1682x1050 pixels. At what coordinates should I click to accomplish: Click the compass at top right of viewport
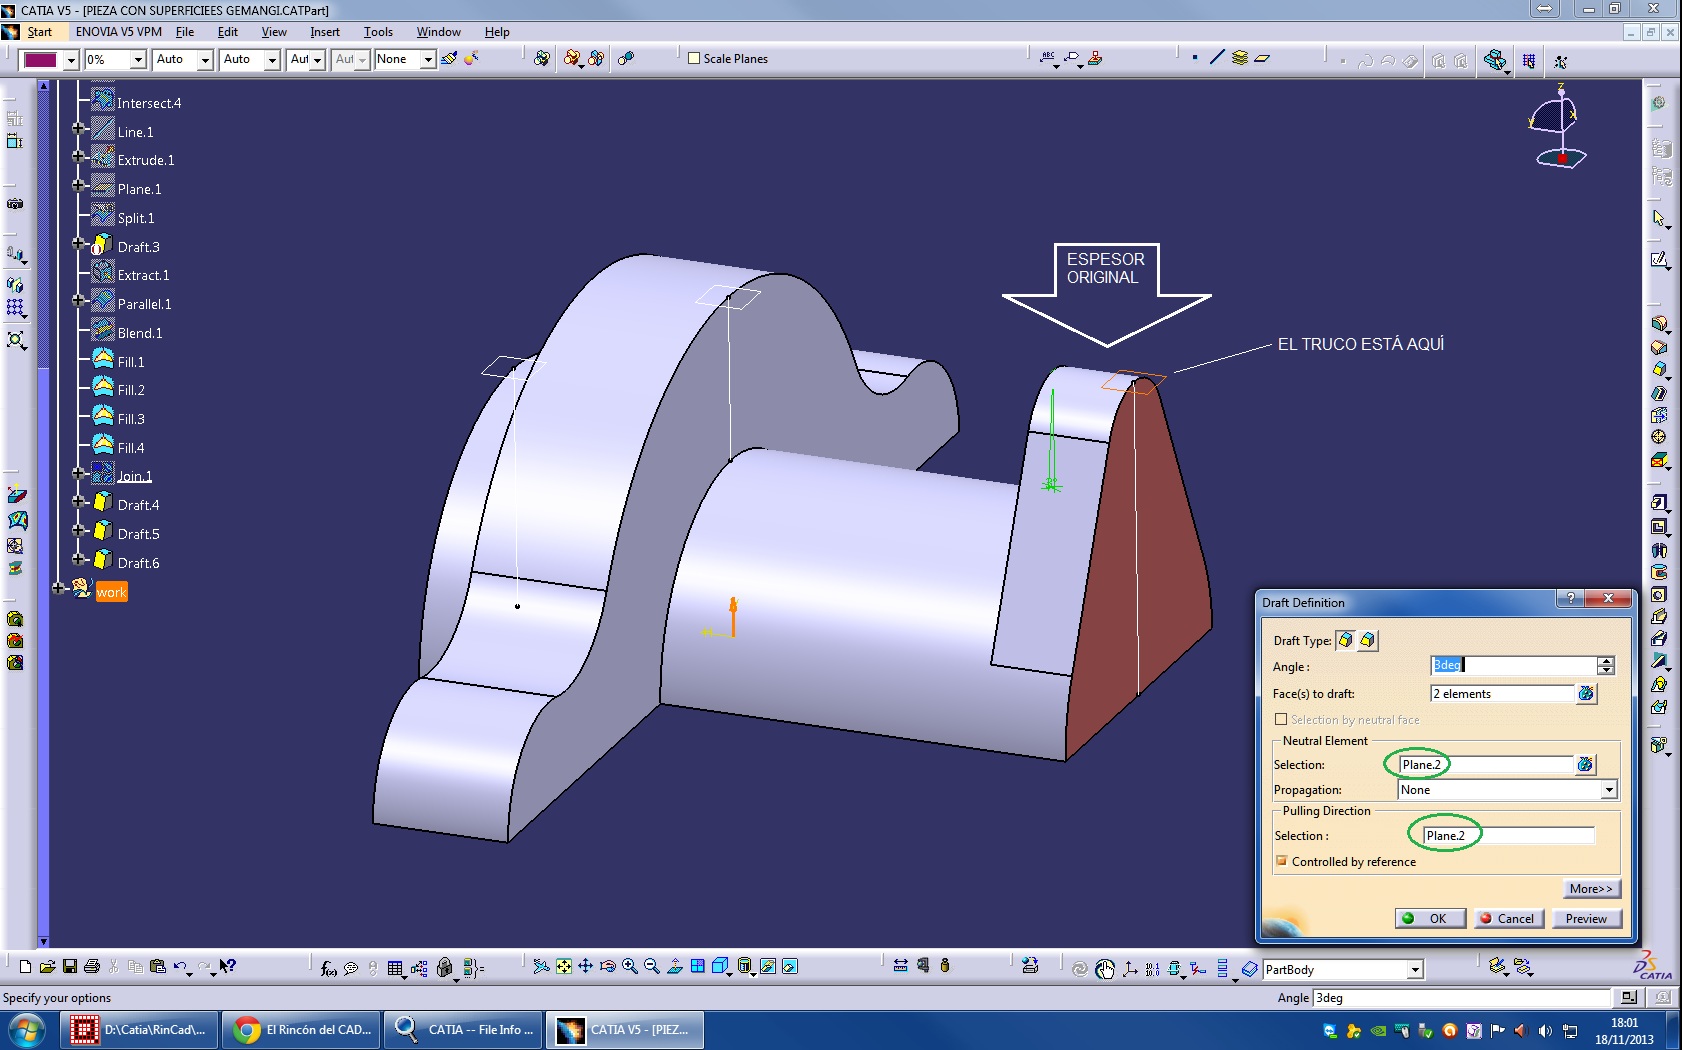1557,128
